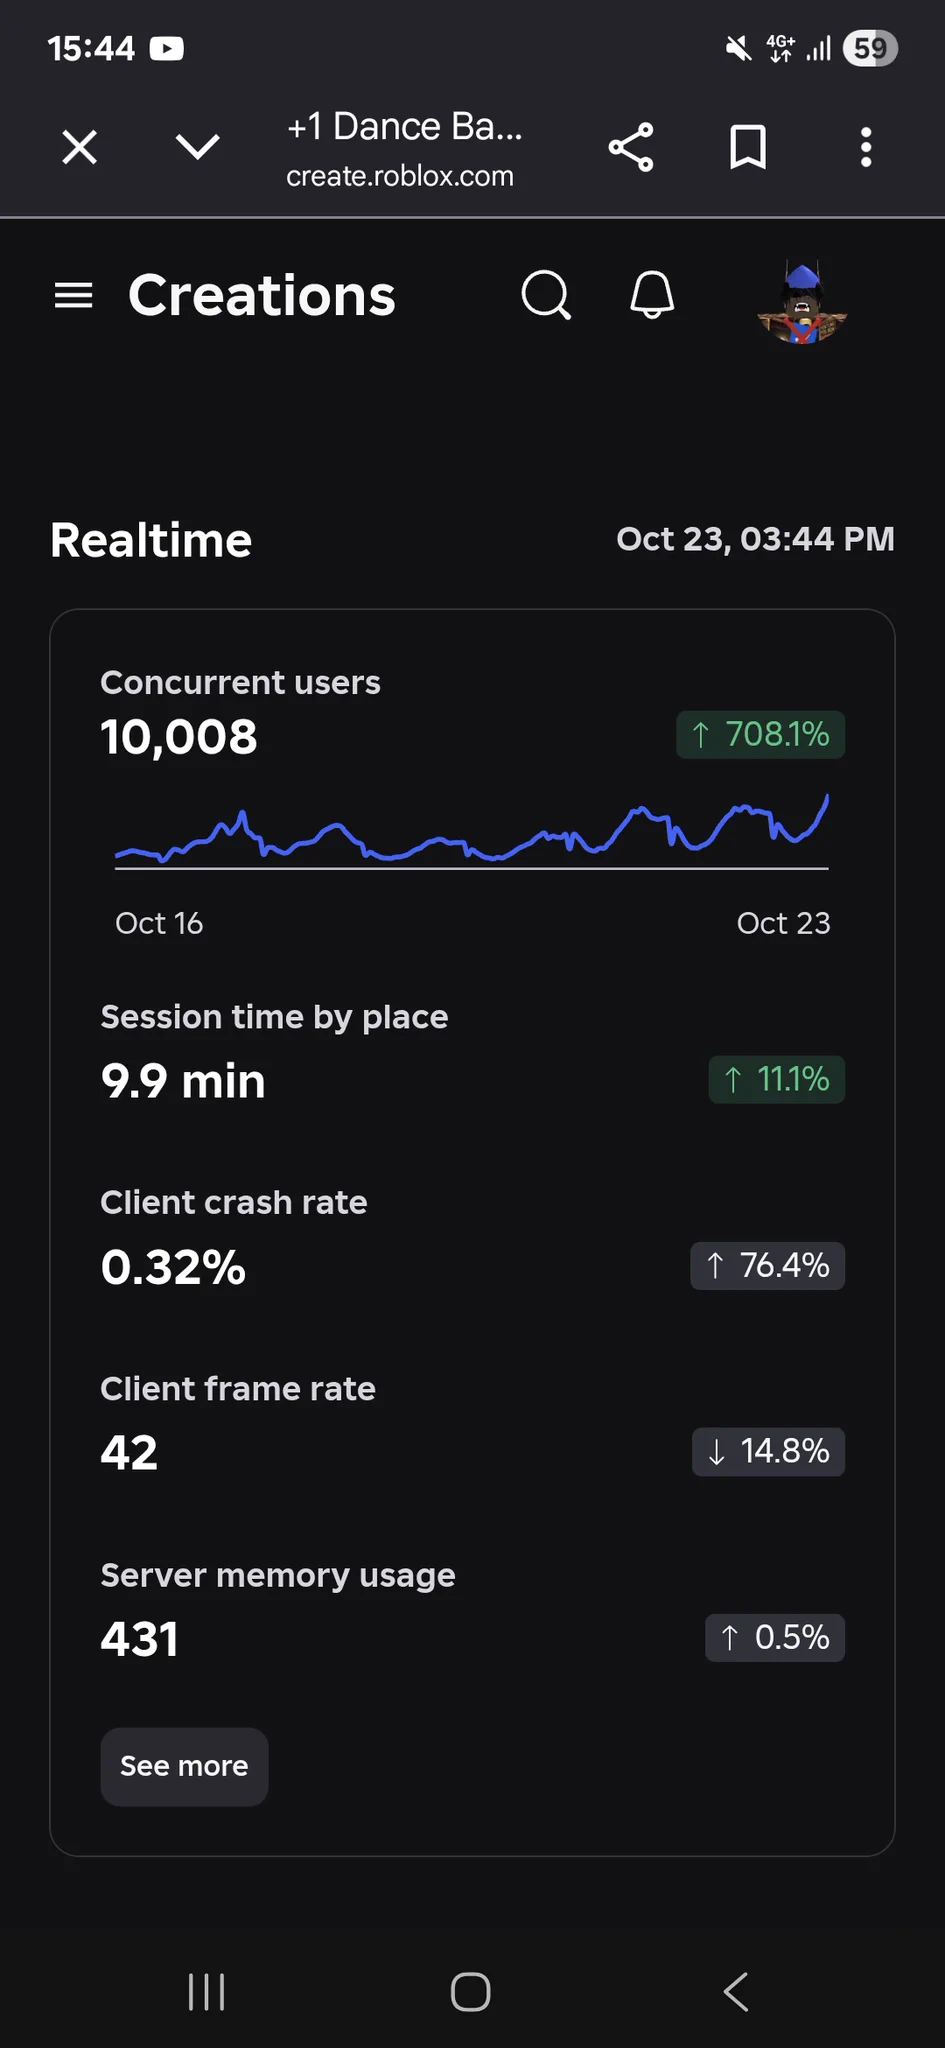Tap the battery indicator showing 59
Image resolution: width=945 pixels, height=2048 pixels.
click(x=870, y=48)
